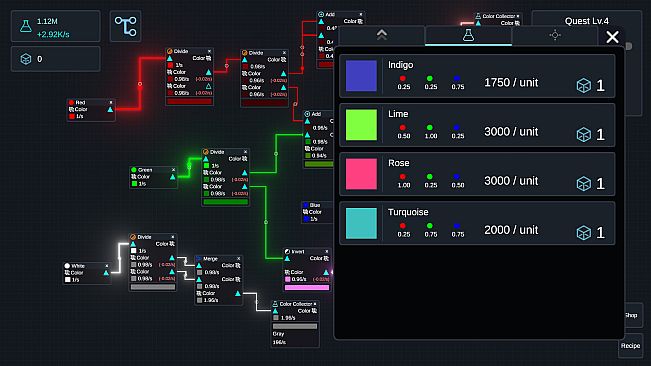Click the '2000 / unit' Turquoise price
This screenshot has height=366, width=651.
tap(511, 230)
